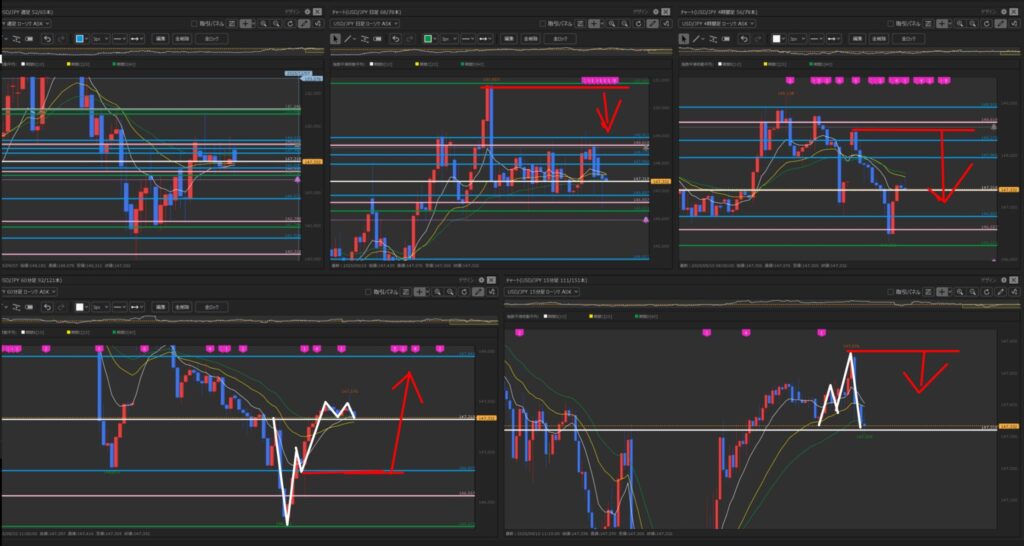Click the white color swatch in 60-minute chart
This screenshot has height=546, width=1024.
point(80,308)
